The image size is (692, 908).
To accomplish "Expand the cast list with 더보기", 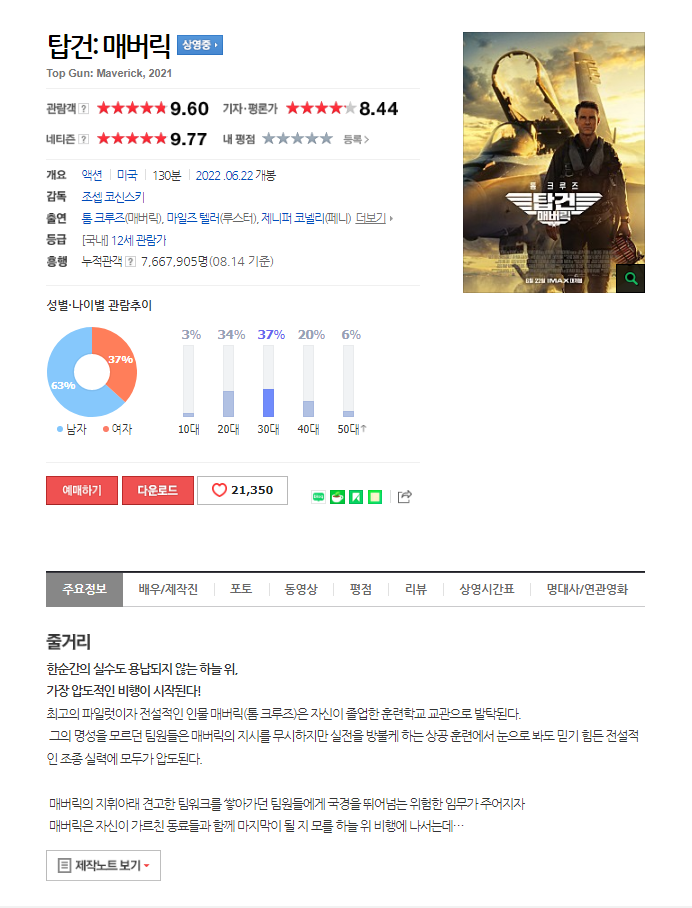I will pyautogui.click(x=374, y=218).
